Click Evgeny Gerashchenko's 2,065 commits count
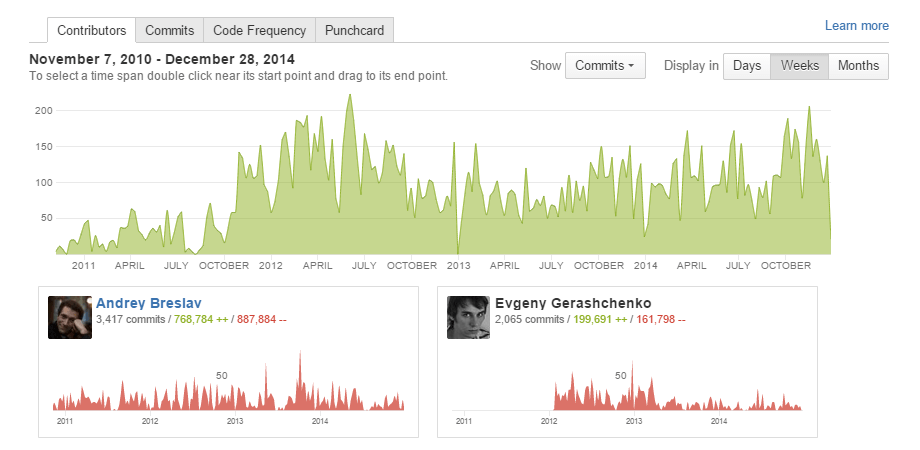Image resolution: width=920 pixels, height=450 pixels. tap(530, 320)
